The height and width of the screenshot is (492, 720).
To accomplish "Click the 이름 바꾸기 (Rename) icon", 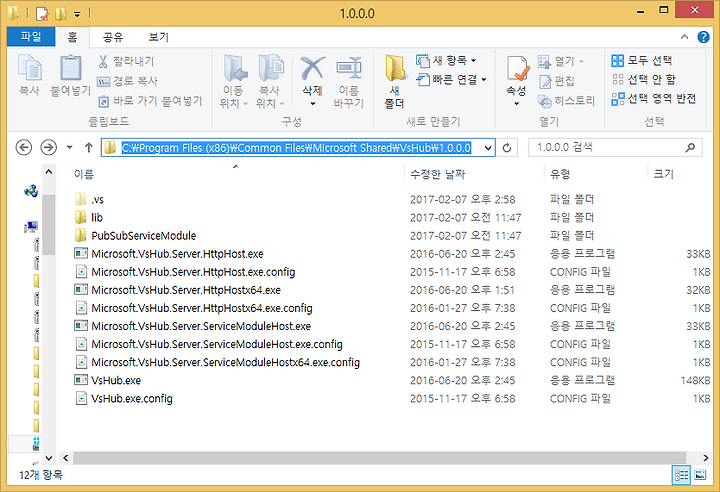I will 349,68.
